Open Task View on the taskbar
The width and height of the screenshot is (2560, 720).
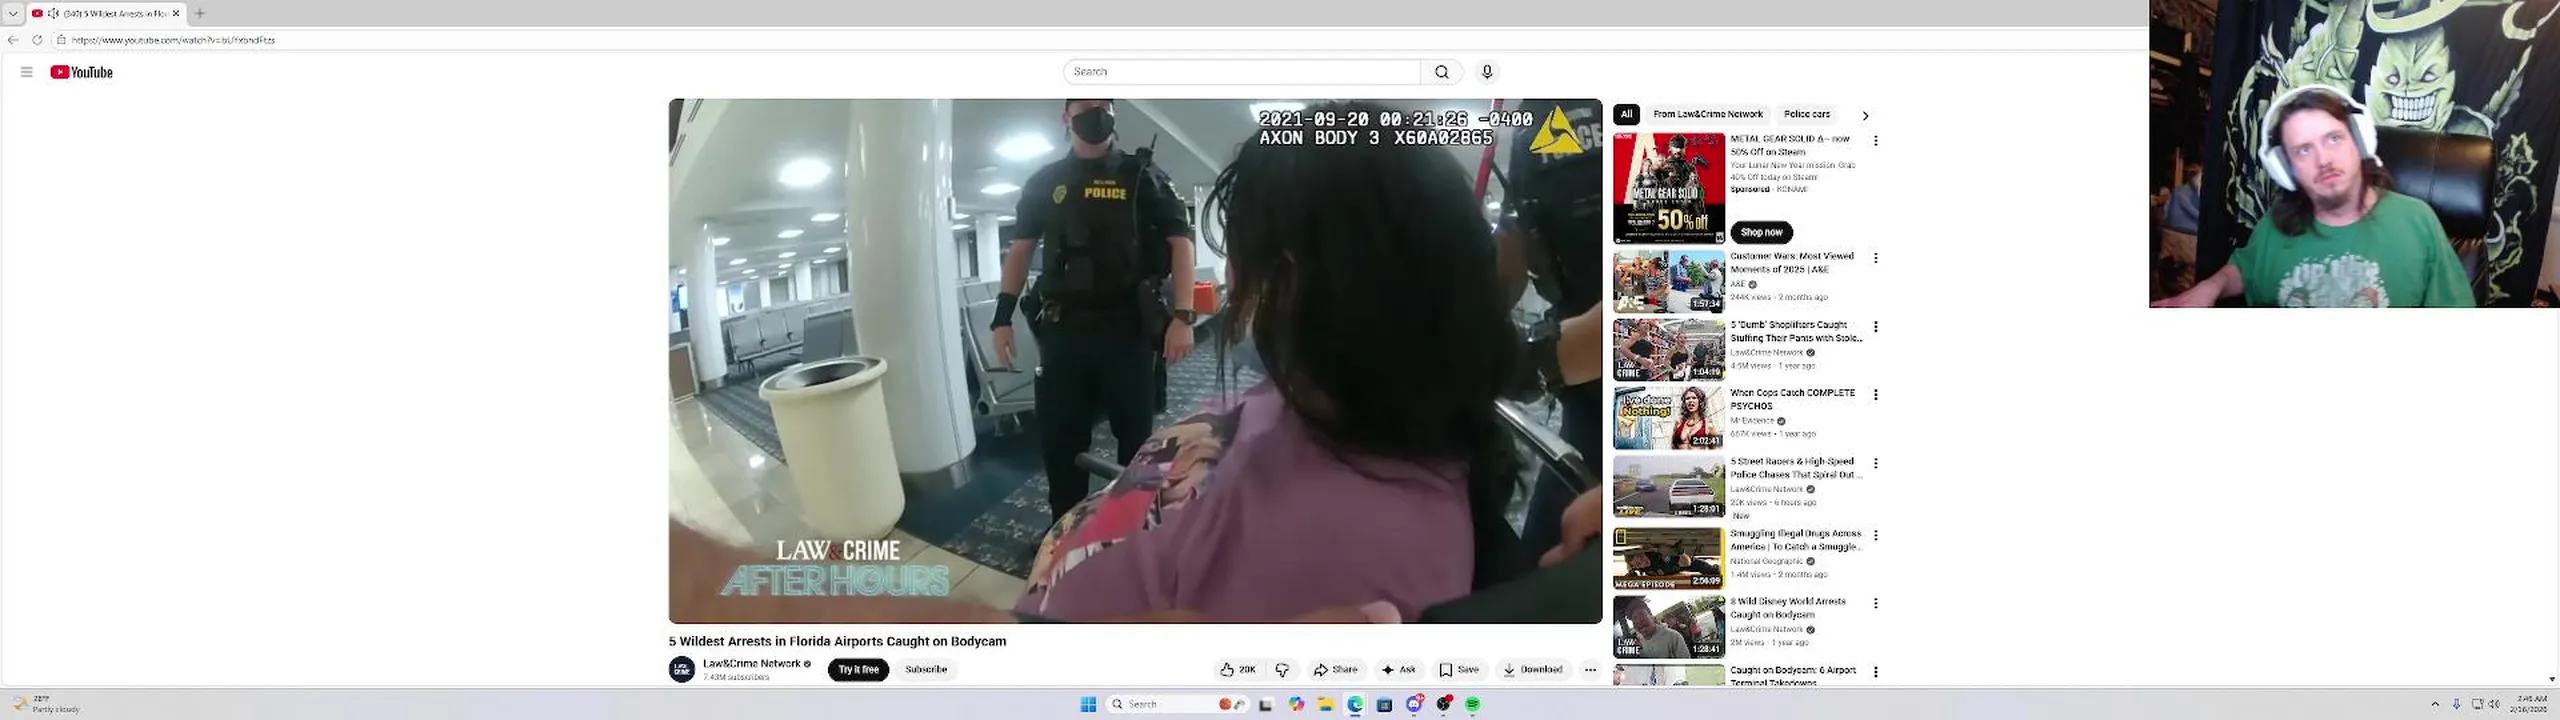(1266, 705)
